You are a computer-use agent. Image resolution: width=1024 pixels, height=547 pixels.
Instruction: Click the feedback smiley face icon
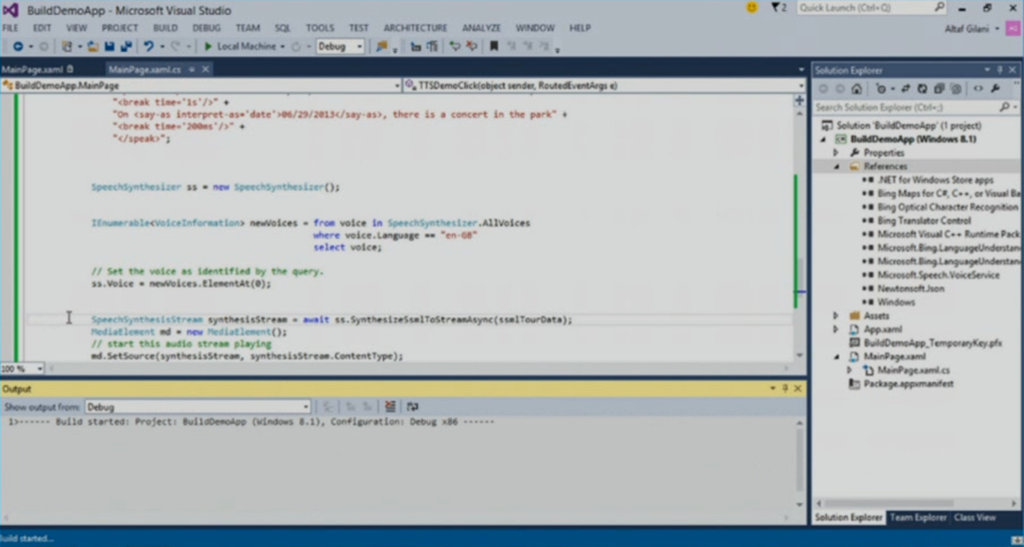752,8
